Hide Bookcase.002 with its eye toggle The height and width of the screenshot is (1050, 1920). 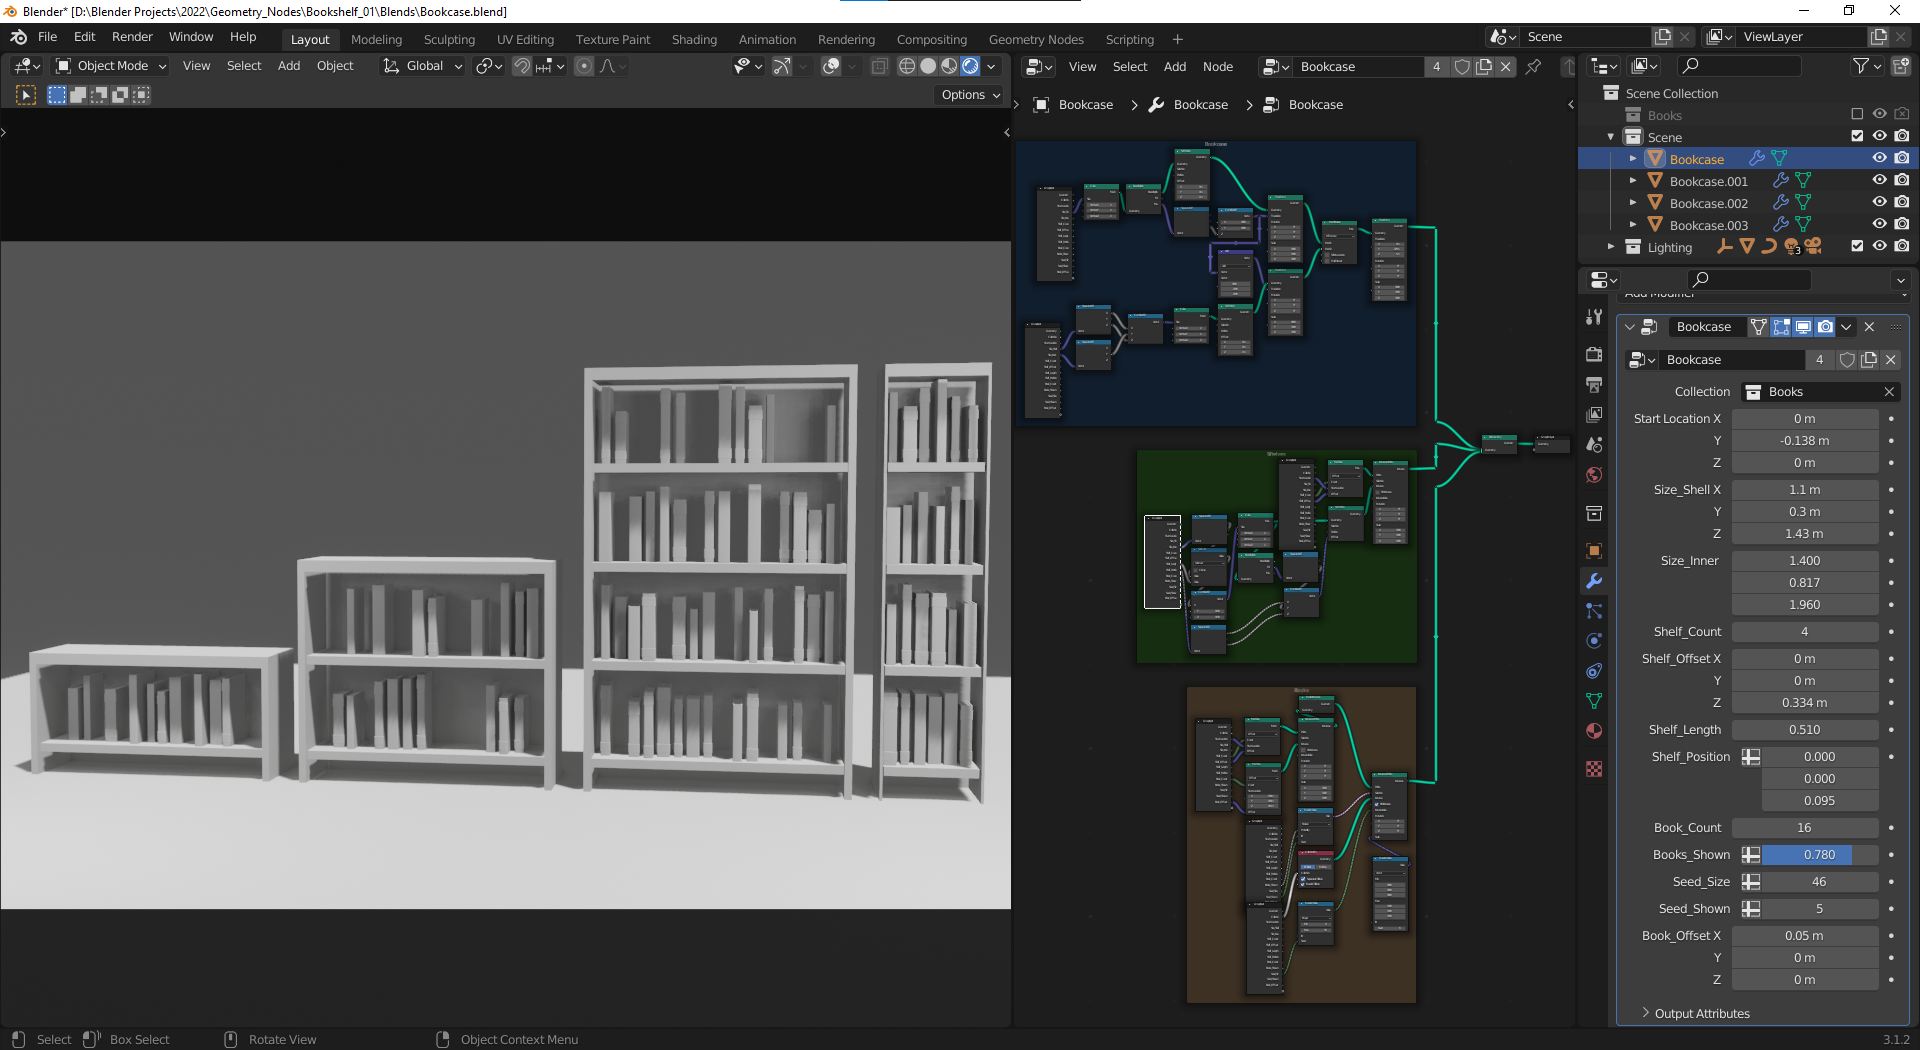[1880, 202]
